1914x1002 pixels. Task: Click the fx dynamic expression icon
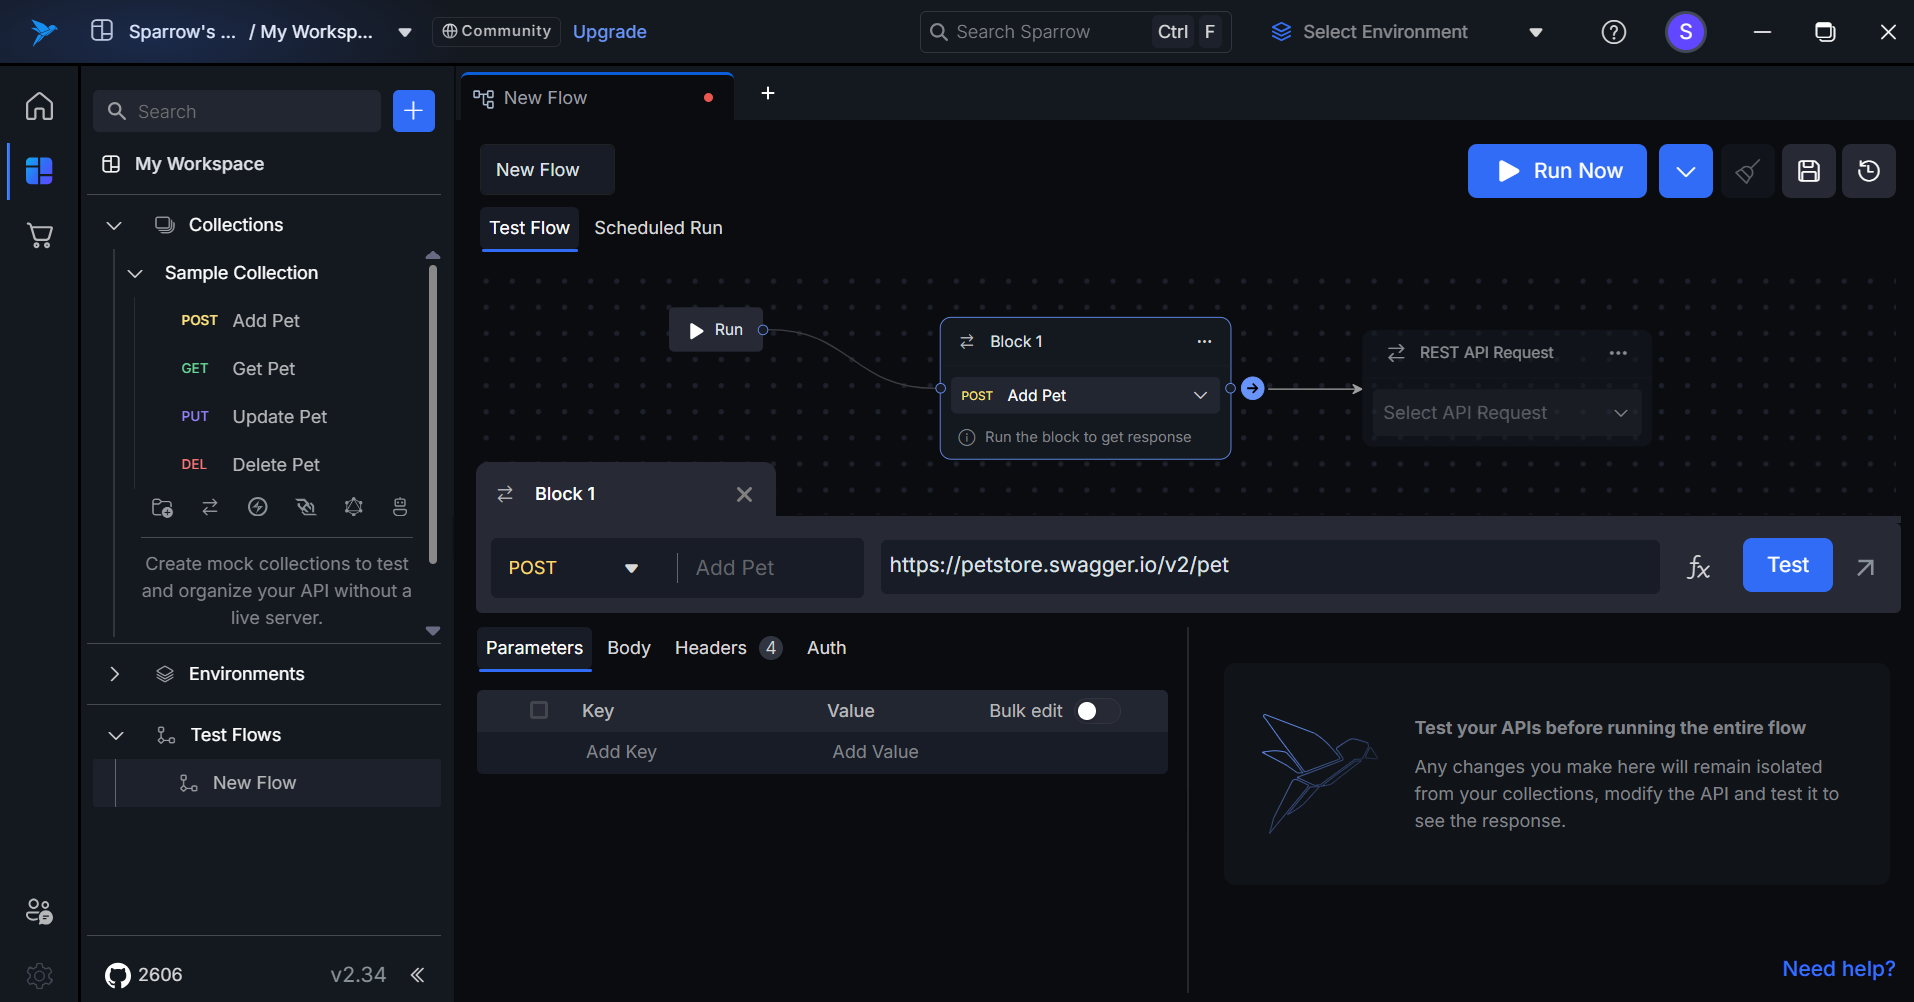(x=1698, y=567)
